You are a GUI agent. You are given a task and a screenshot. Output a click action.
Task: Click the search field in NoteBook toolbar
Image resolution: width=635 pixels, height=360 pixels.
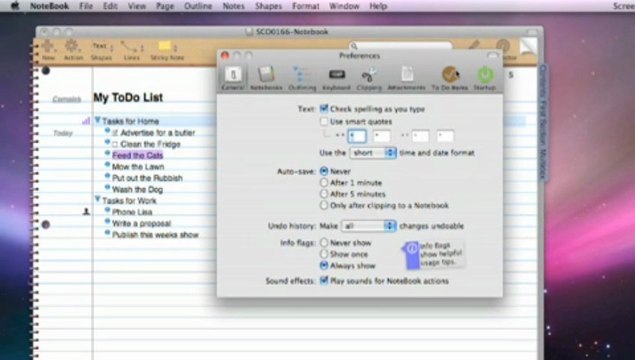click(x=401, y=46)
